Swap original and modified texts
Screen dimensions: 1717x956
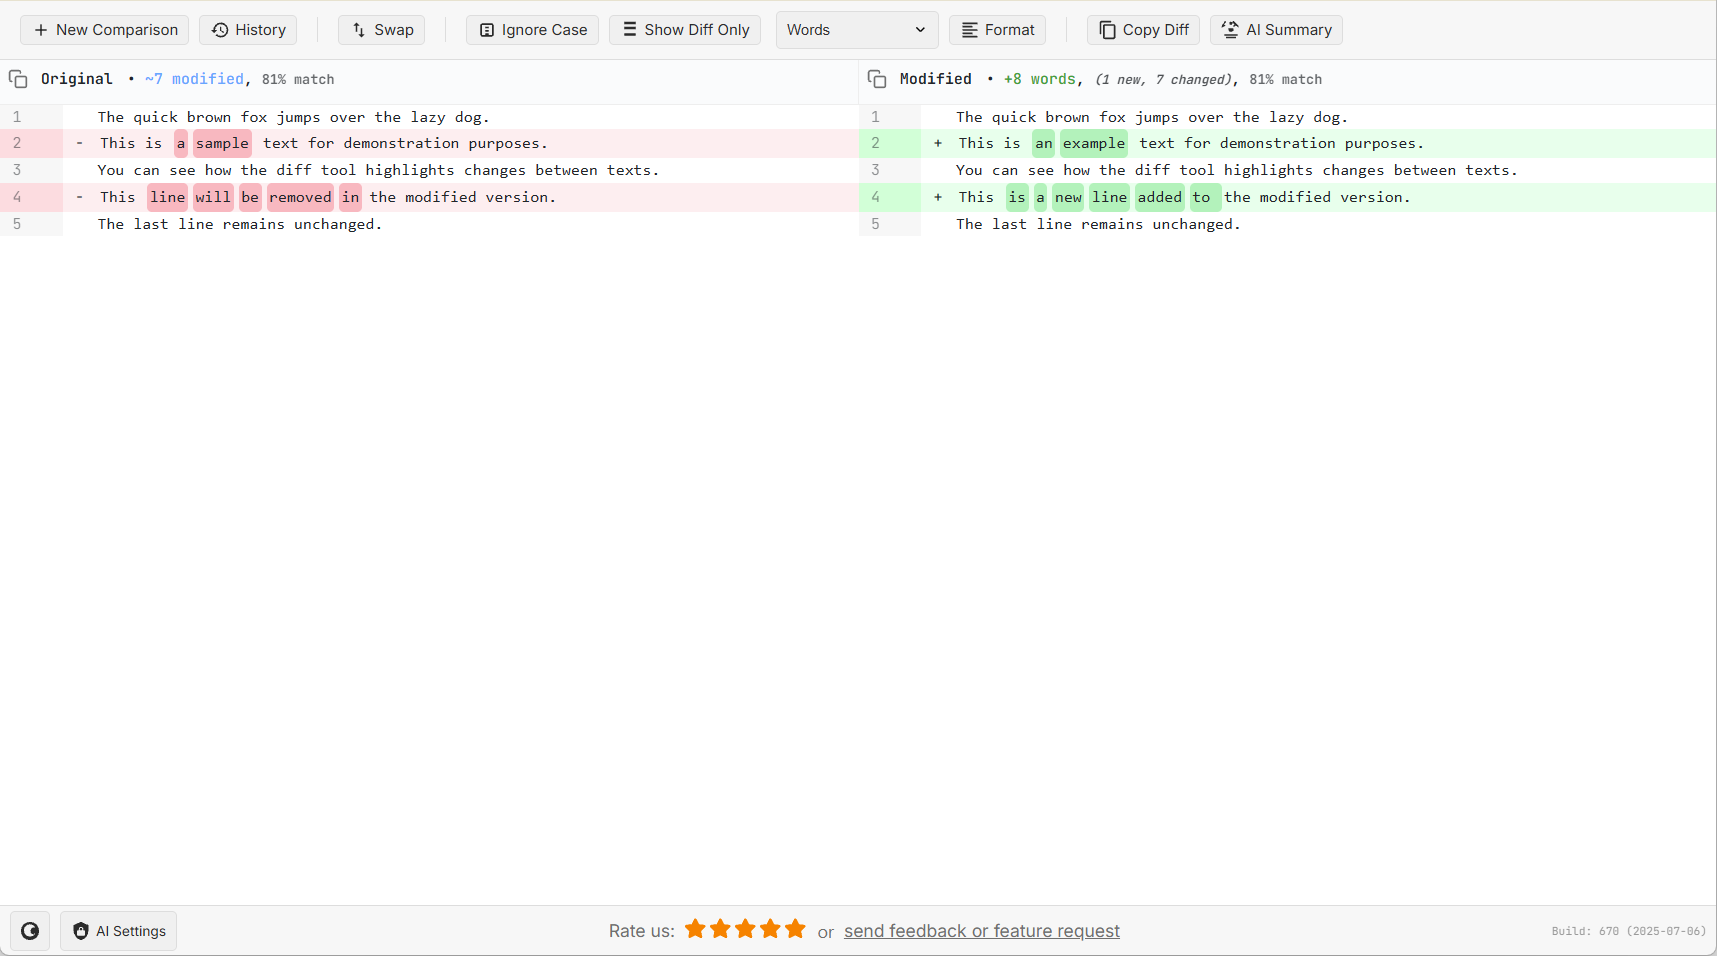382,30
